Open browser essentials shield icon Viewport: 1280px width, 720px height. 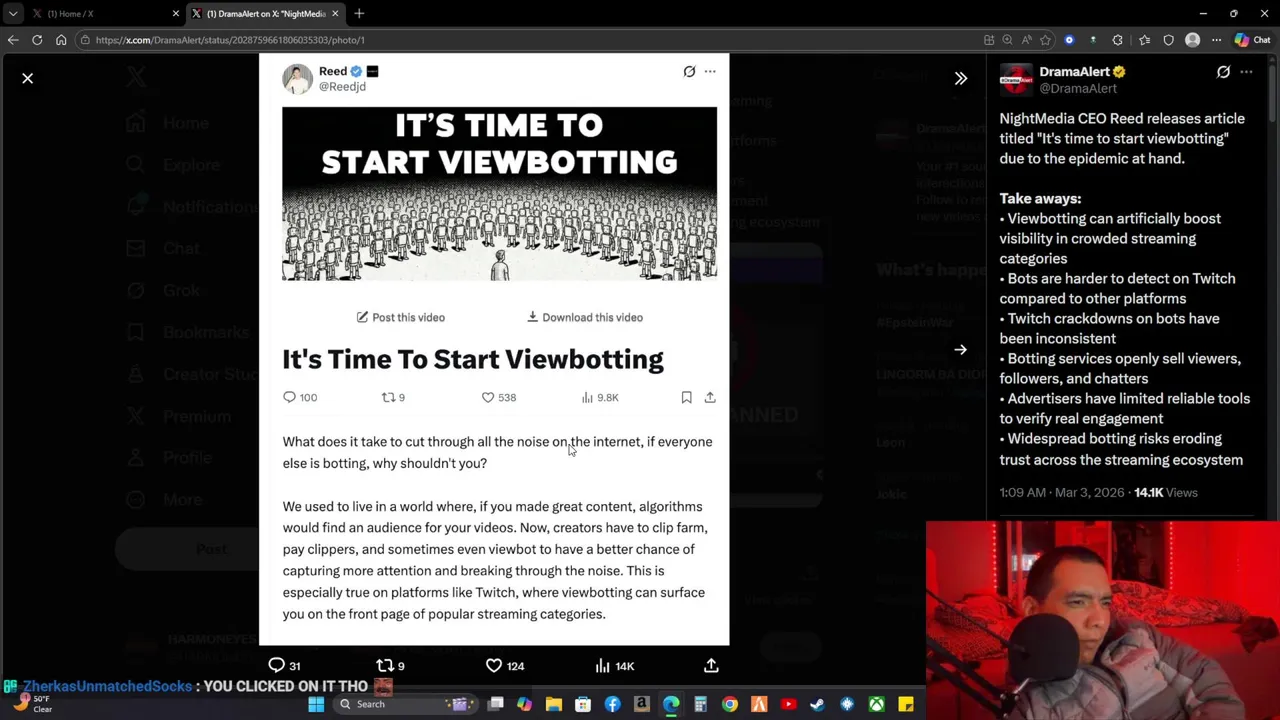point(1168,40)
